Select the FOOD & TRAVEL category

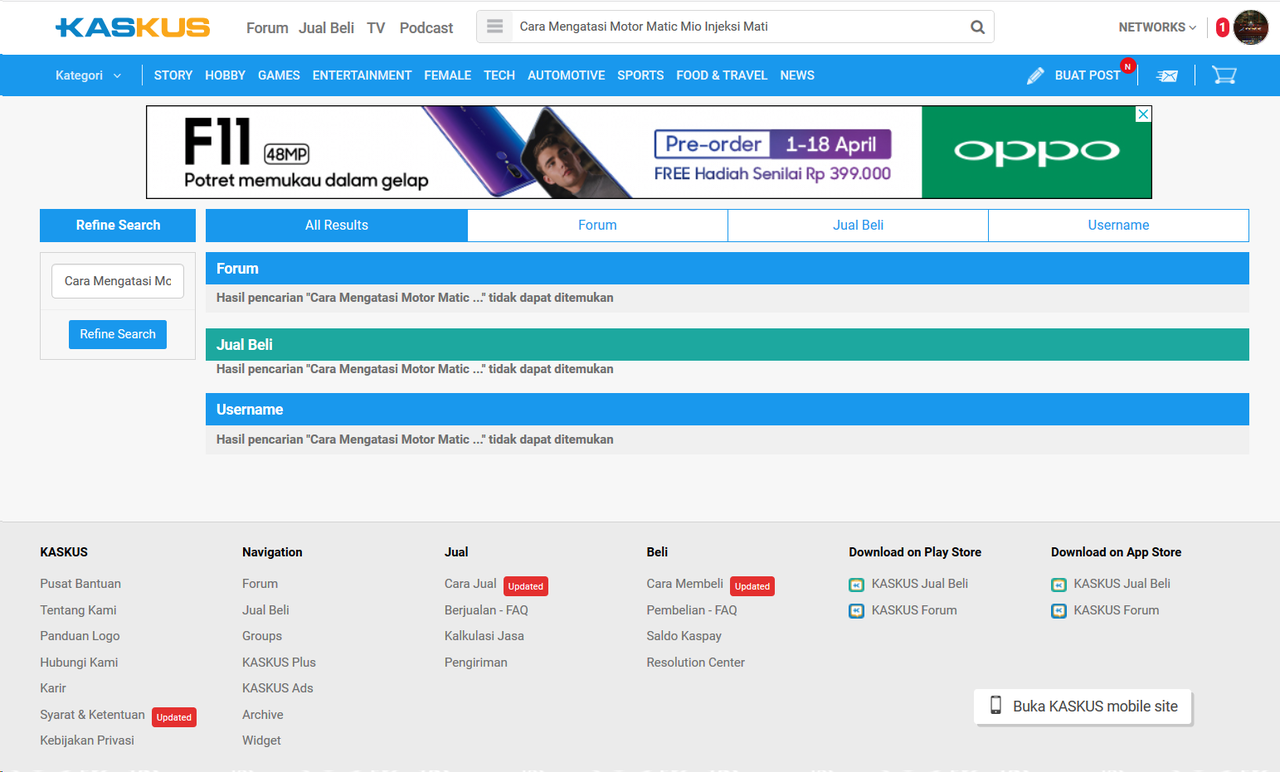pyautogui.click(x=722, y=75)
